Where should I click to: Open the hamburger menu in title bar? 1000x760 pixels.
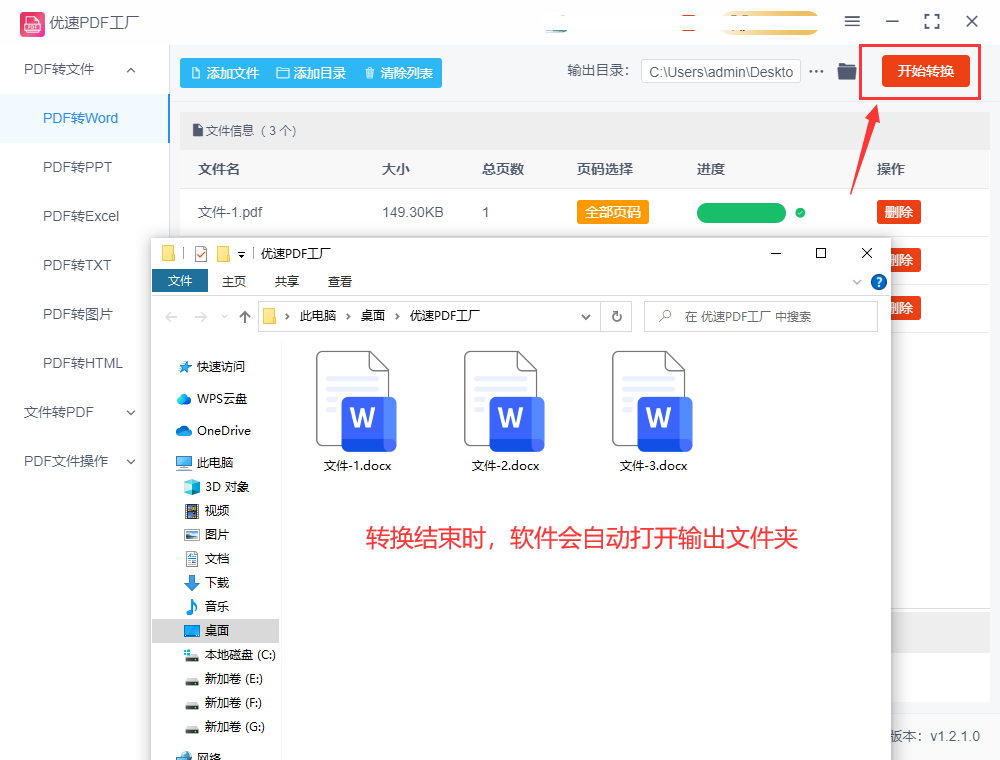pos(852,21)
